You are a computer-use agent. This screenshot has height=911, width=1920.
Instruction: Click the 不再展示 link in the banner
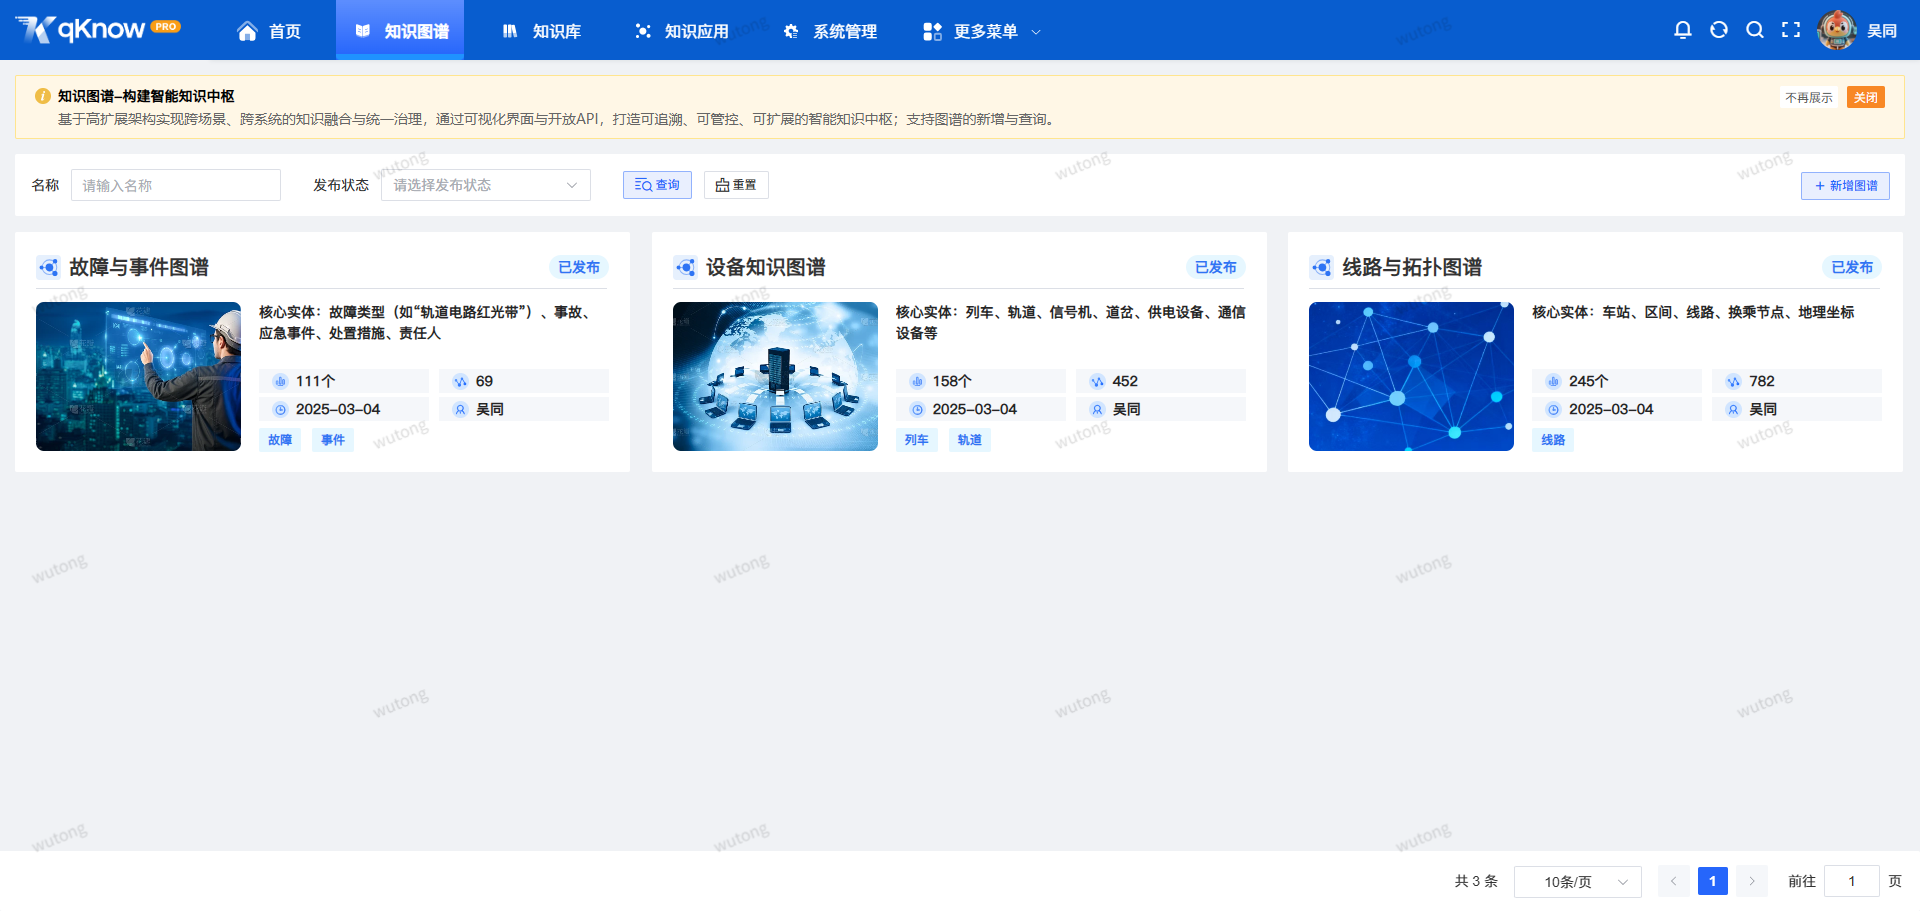click(1809, 97)
